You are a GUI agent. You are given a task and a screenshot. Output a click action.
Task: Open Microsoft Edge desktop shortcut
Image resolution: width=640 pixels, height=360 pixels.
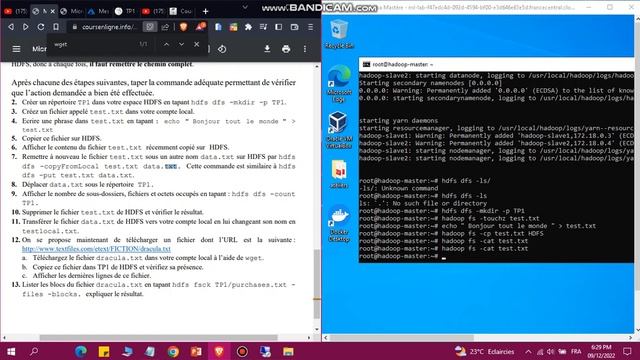click(339, 83)
